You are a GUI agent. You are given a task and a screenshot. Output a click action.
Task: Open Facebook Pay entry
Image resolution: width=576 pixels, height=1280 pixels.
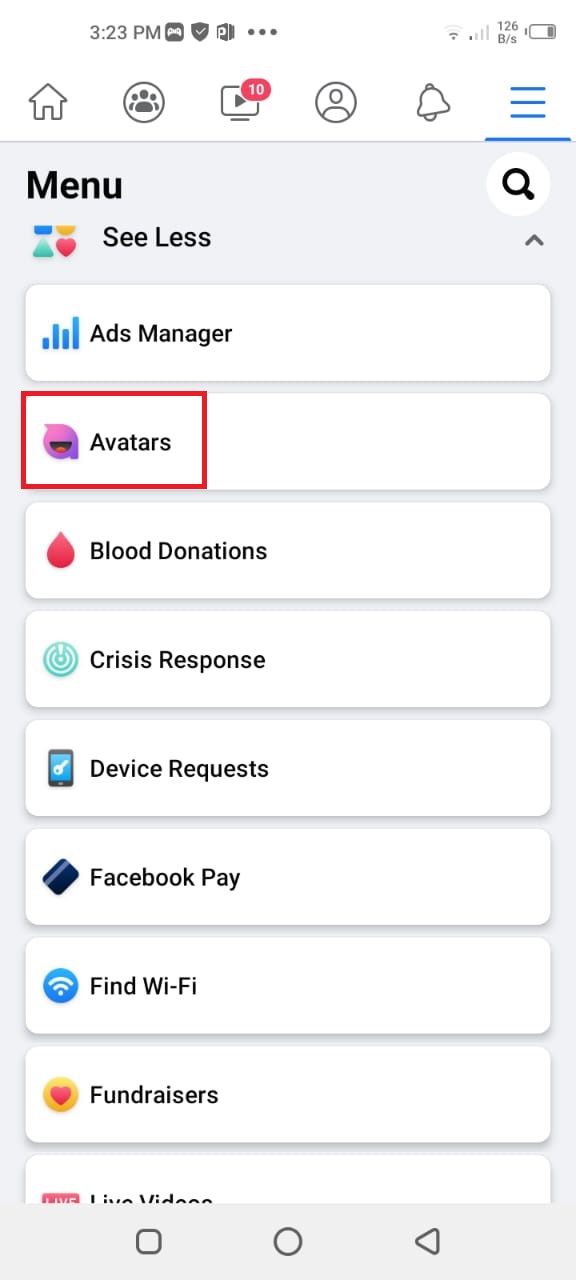point(288,878)
